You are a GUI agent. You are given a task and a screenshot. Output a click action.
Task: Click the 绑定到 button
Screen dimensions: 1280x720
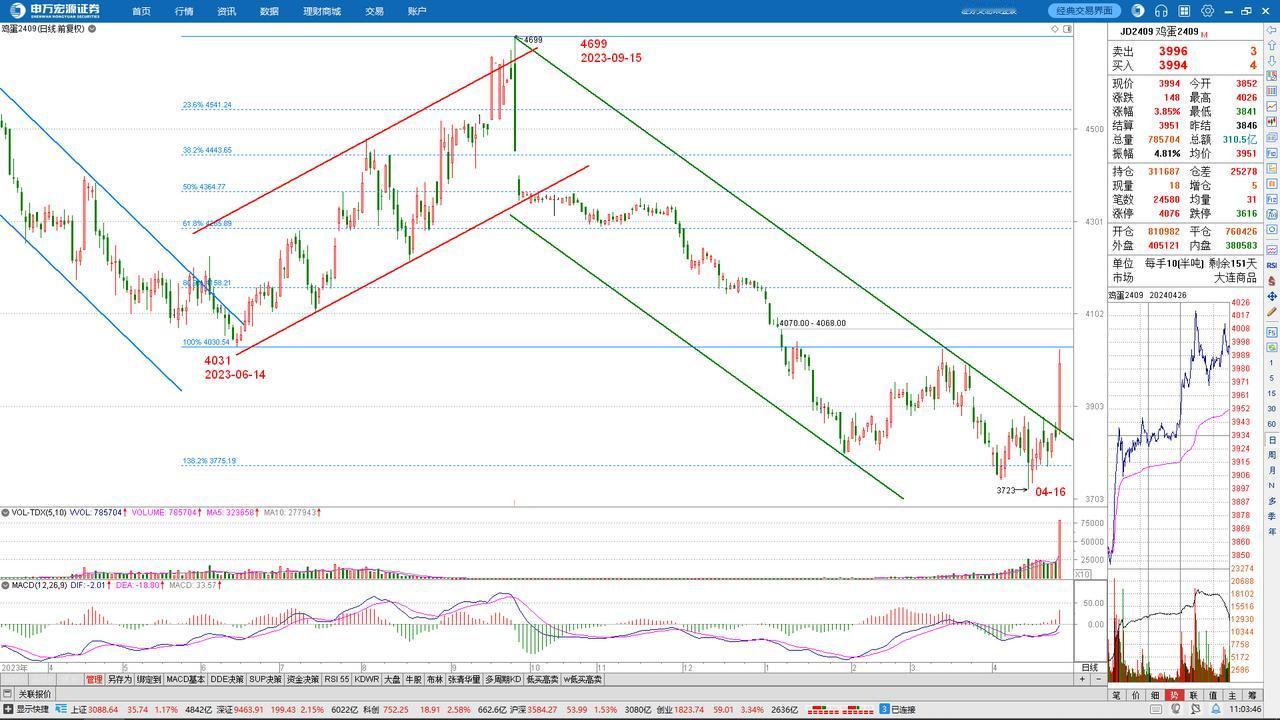[x=149, y=679]
